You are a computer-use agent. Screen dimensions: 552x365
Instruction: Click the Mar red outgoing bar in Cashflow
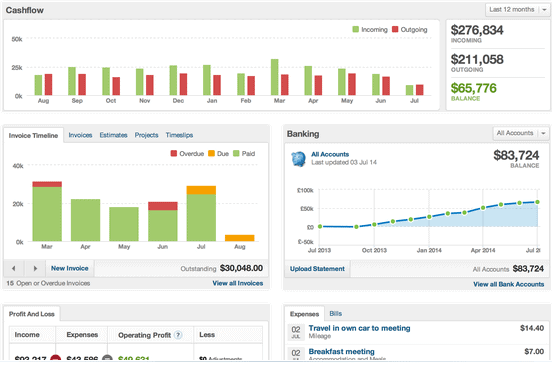(285, 85)
